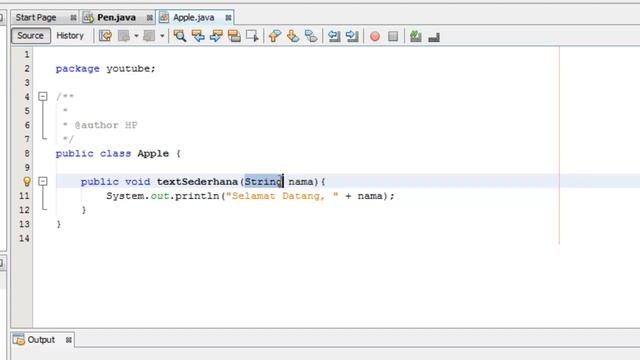Screen dimensions: 640x360
Task: Open the Back history dropdown arrow
Action: pos(136,36)
